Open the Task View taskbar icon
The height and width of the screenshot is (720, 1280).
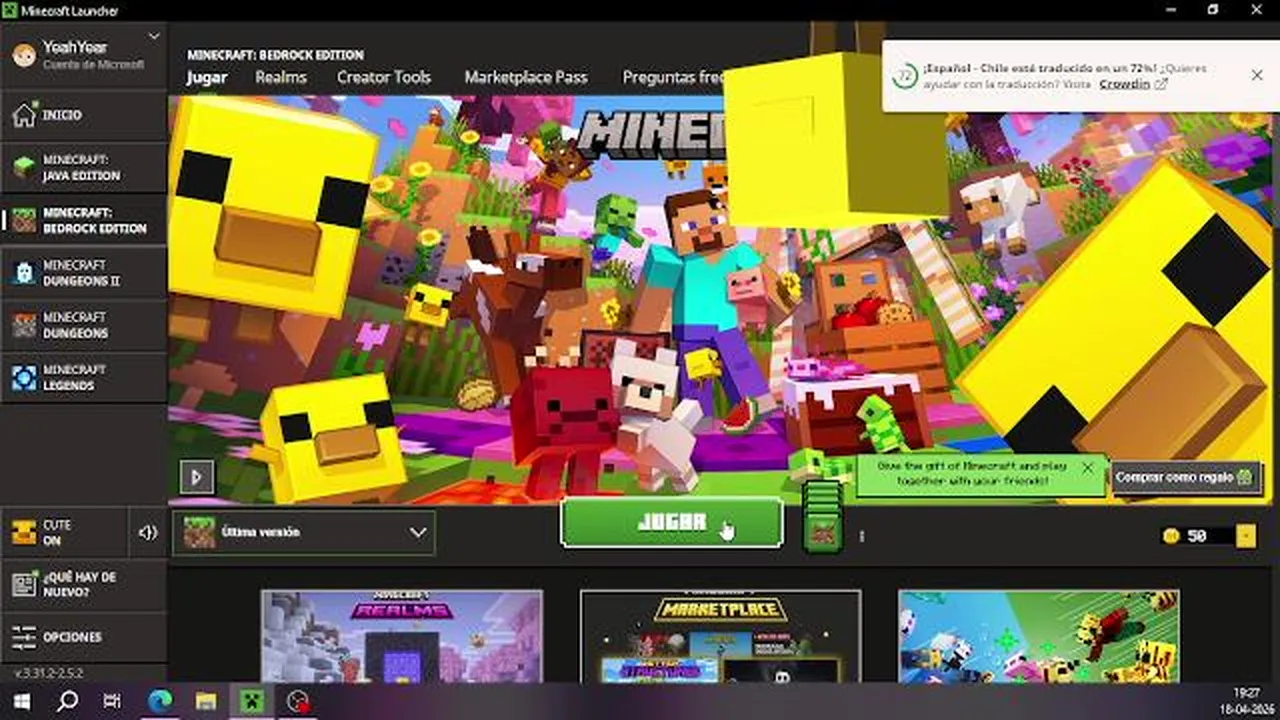point(112,702)
